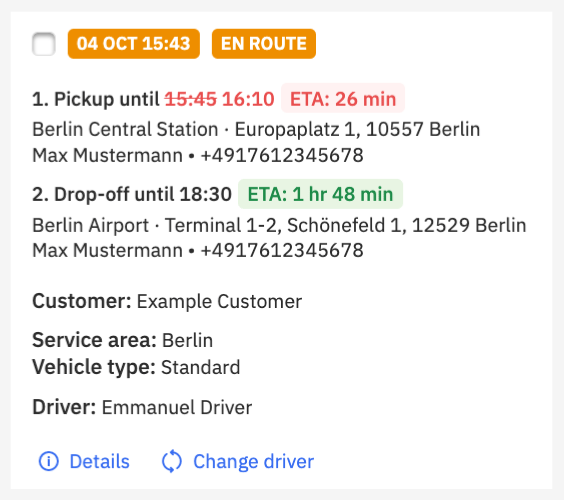564x500 pixels.
Task: Click the EN ROUTE status badge
Action: pyautogui.click(x=264, y=44)
